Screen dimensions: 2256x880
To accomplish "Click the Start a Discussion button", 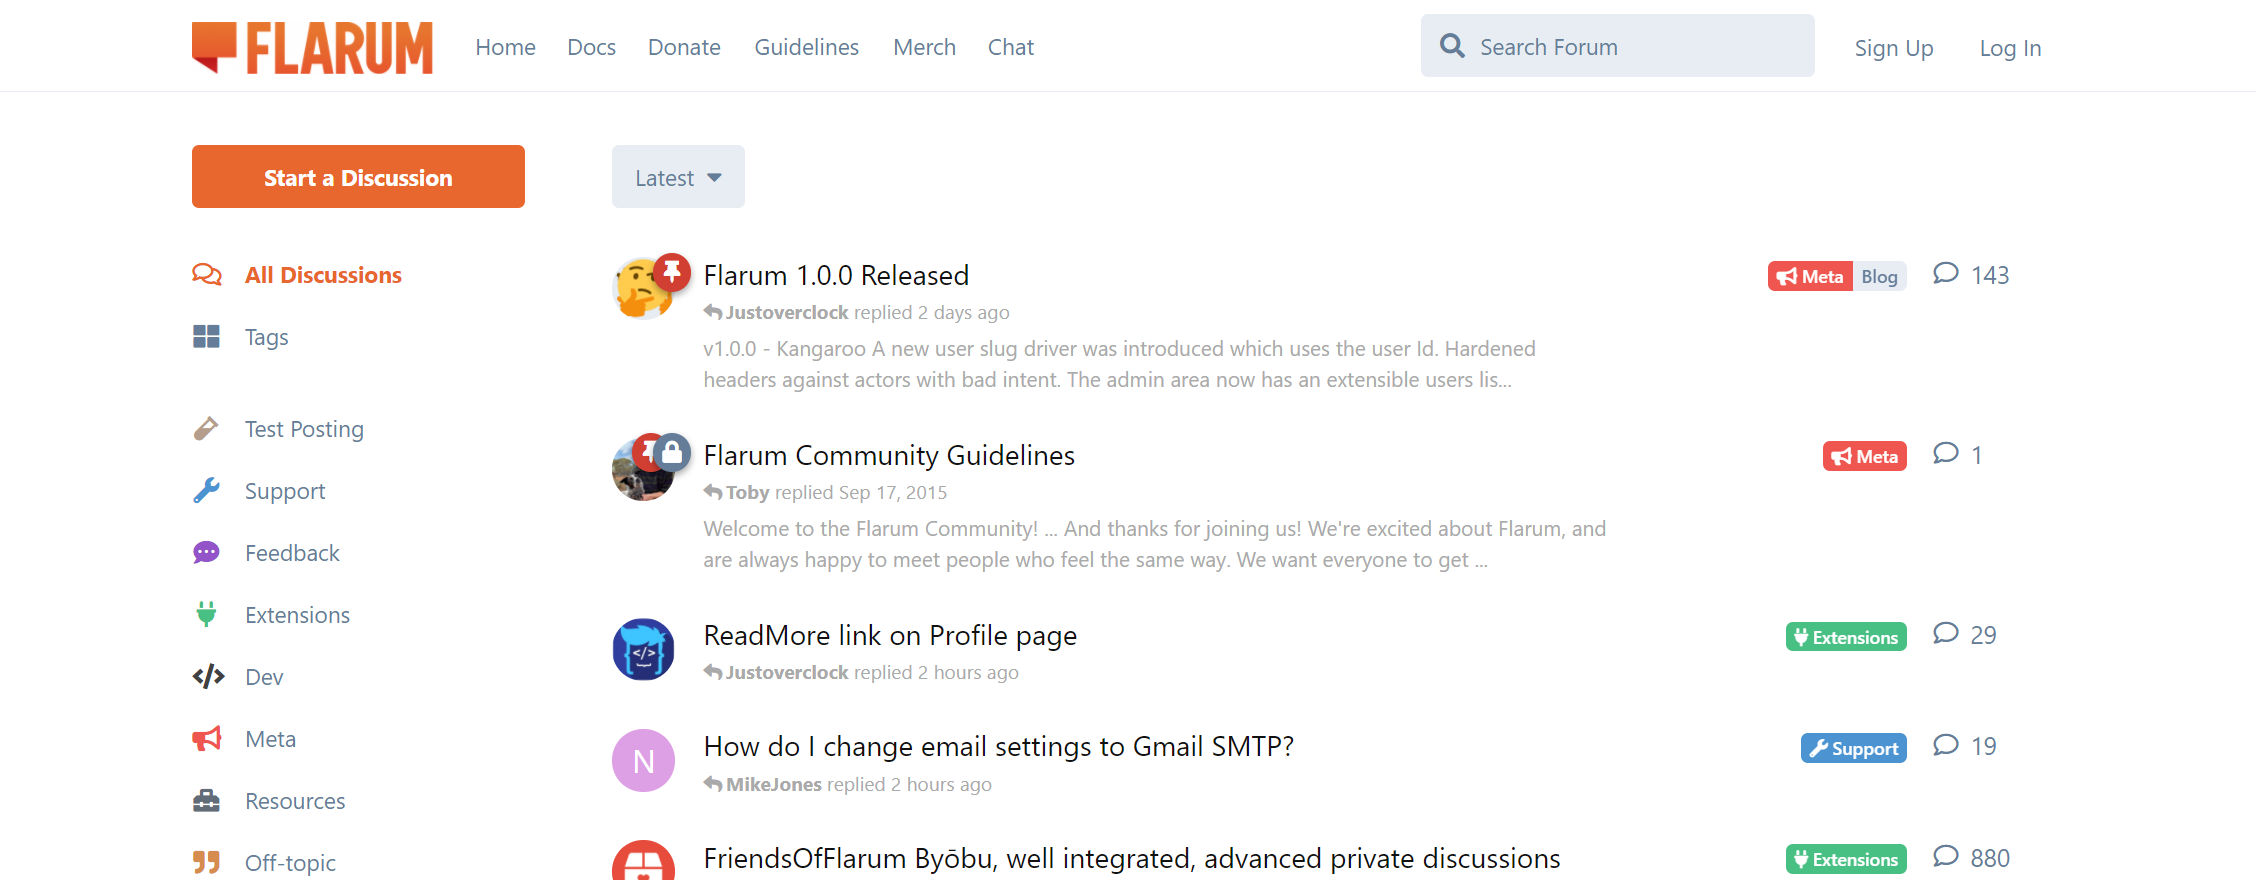I will pos(358,176).
